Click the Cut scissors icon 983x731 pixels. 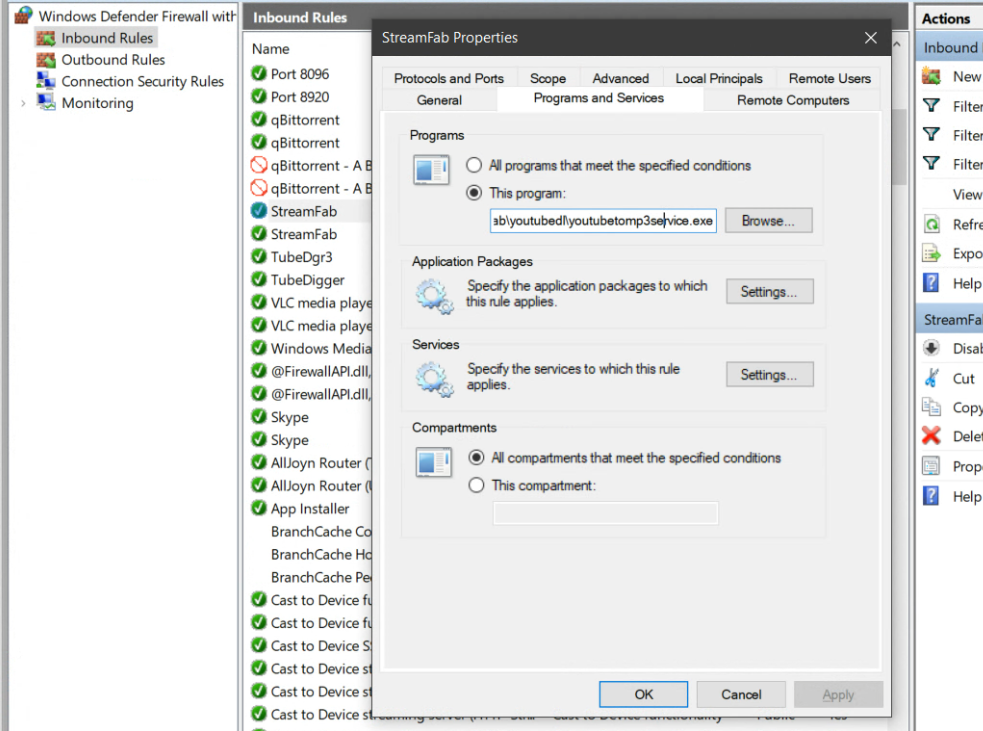pos(932,378)
